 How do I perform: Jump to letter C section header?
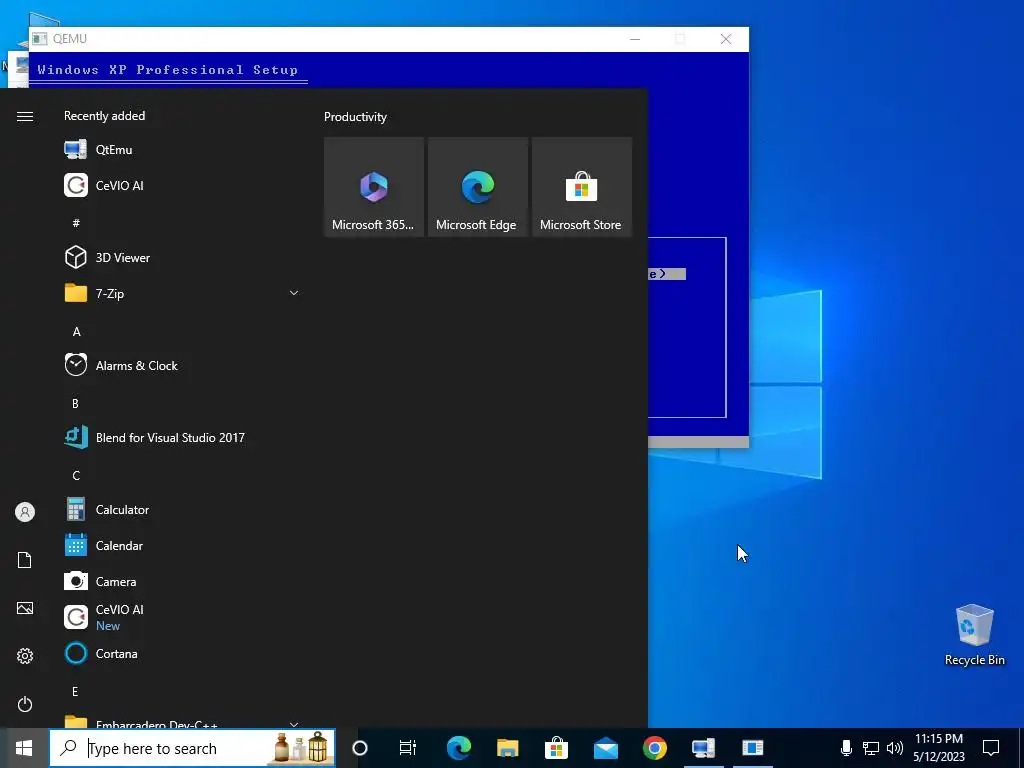(x=76, y=475)
